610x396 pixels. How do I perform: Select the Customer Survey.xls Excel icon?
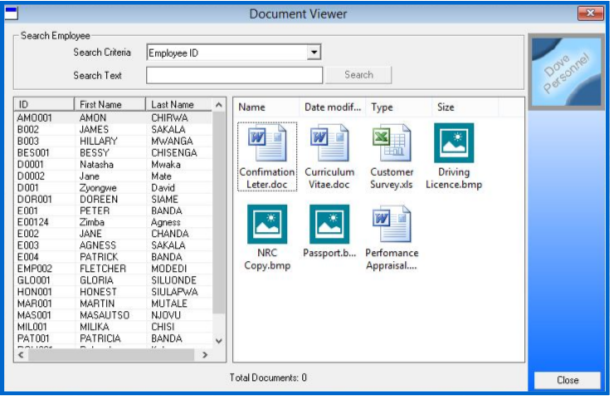[392, 143]
